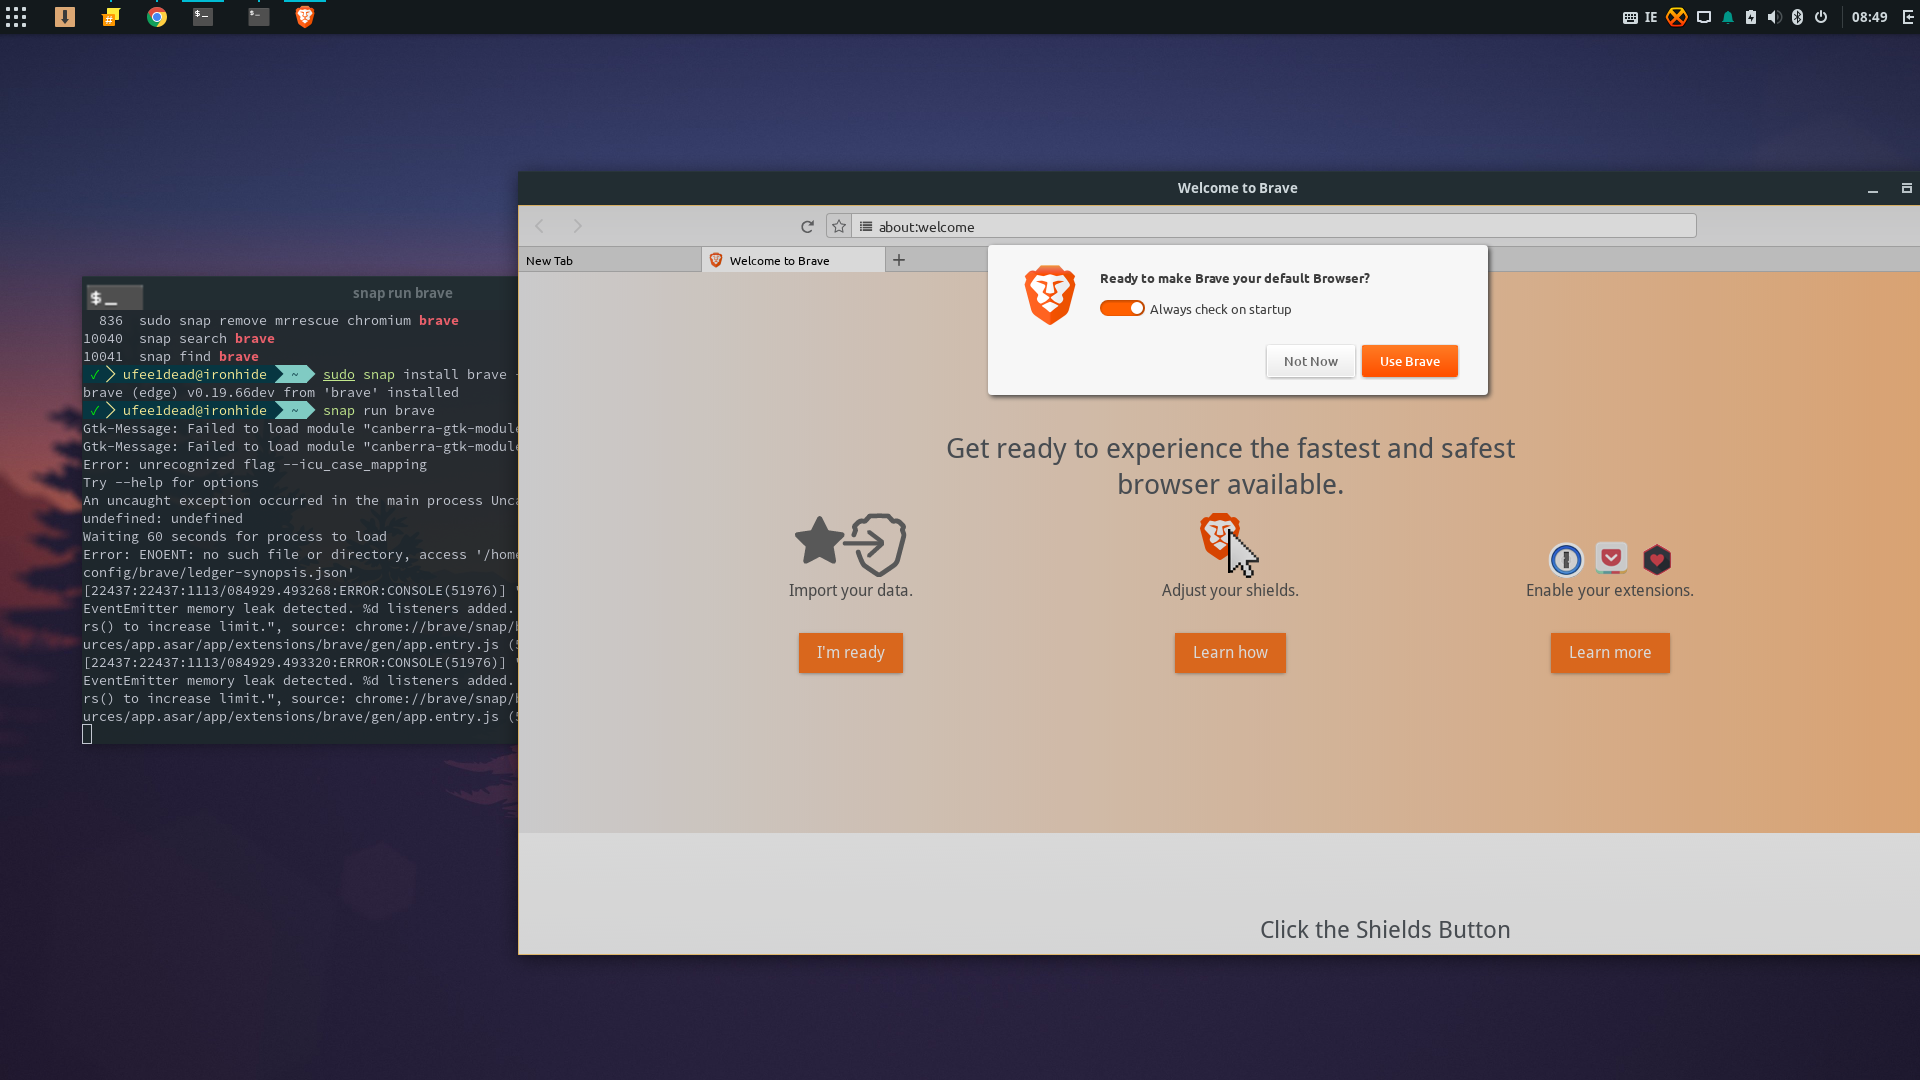Select the Welcome to Brave tab
1920x1080 pixels.
coord(793,260)
